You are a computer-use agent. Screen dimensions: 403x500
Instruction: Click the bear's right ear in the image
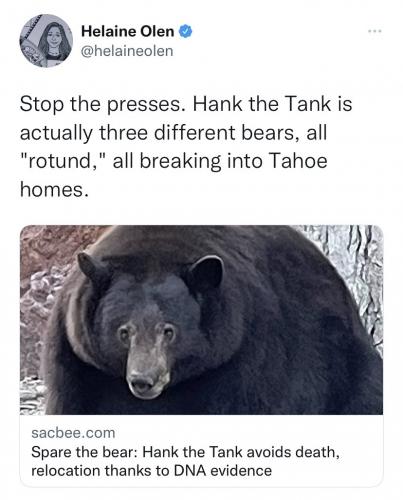(x=206, y=274)
